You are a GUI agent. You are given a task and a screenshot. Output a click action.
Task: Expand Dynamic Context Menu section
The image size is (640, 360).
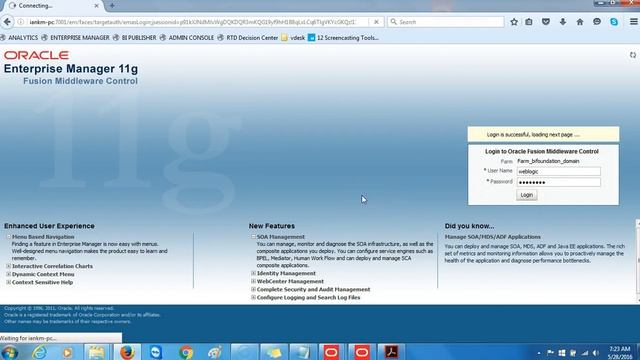point(8,274)
